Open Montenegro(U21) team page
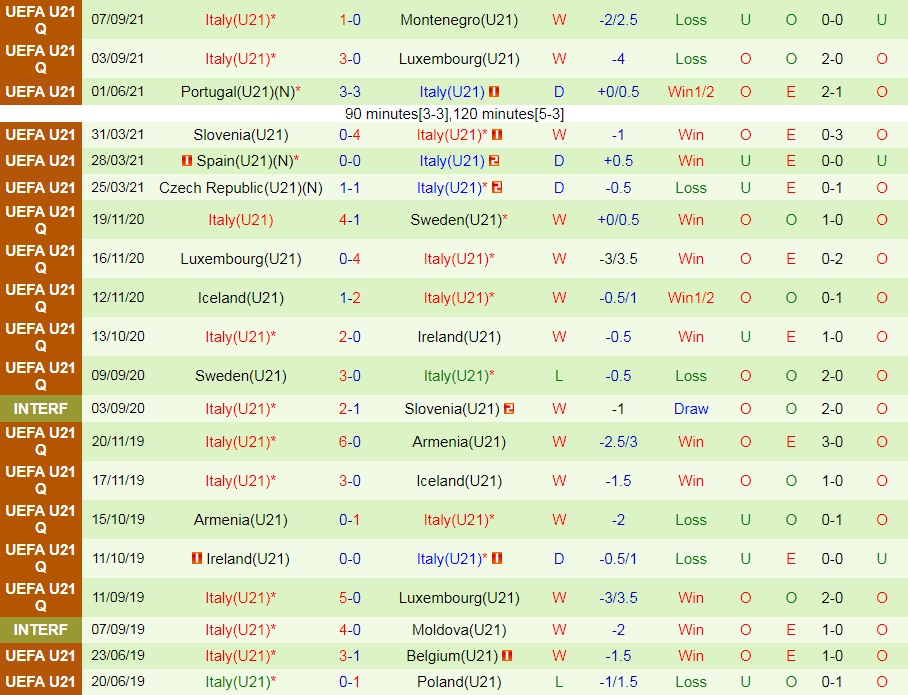 click(459, 20)
